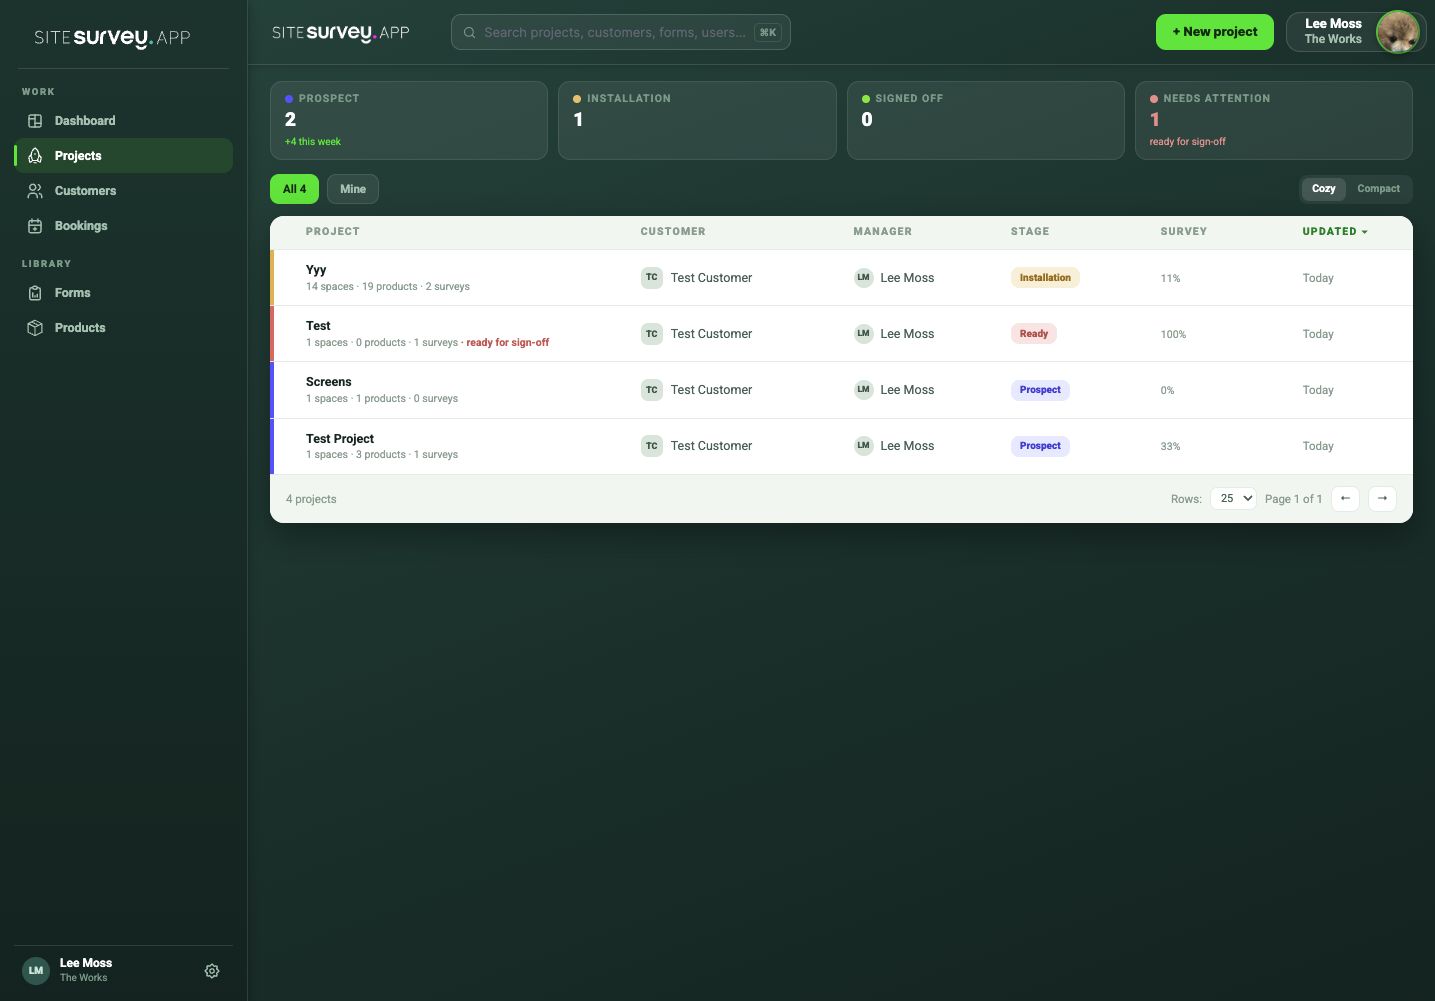Click the Projects rocket icon
The image size is (1435, 1001).
(35, 156)
